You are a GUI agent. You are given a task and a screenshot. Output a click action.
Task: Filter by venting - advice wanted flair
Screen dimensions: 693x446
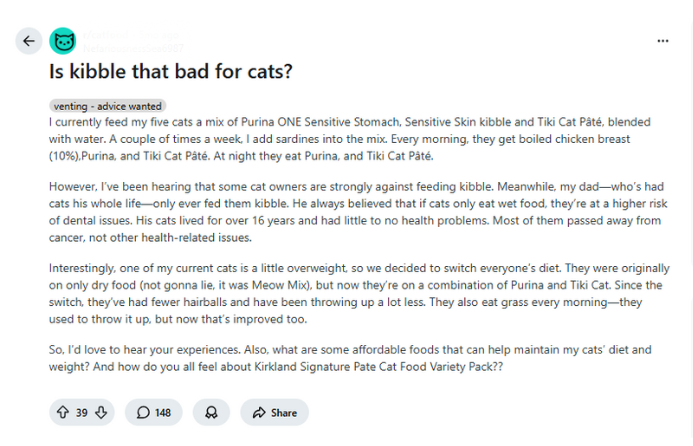(107, 106)
